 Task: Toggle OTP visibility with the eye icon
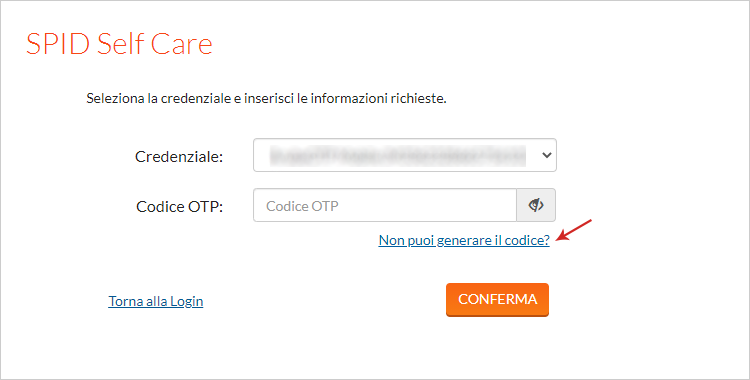click(536, 205)
